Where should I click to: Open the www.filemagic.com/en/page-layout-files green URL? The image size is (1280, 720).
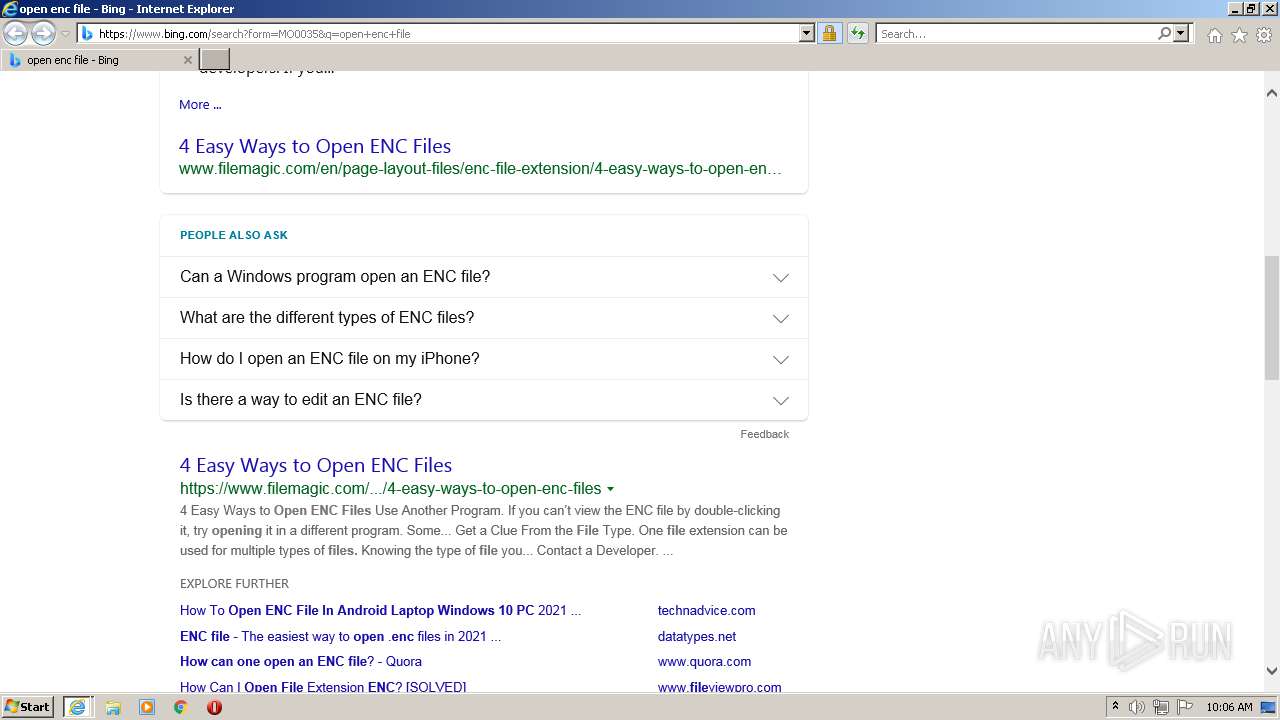pos(480,169)
